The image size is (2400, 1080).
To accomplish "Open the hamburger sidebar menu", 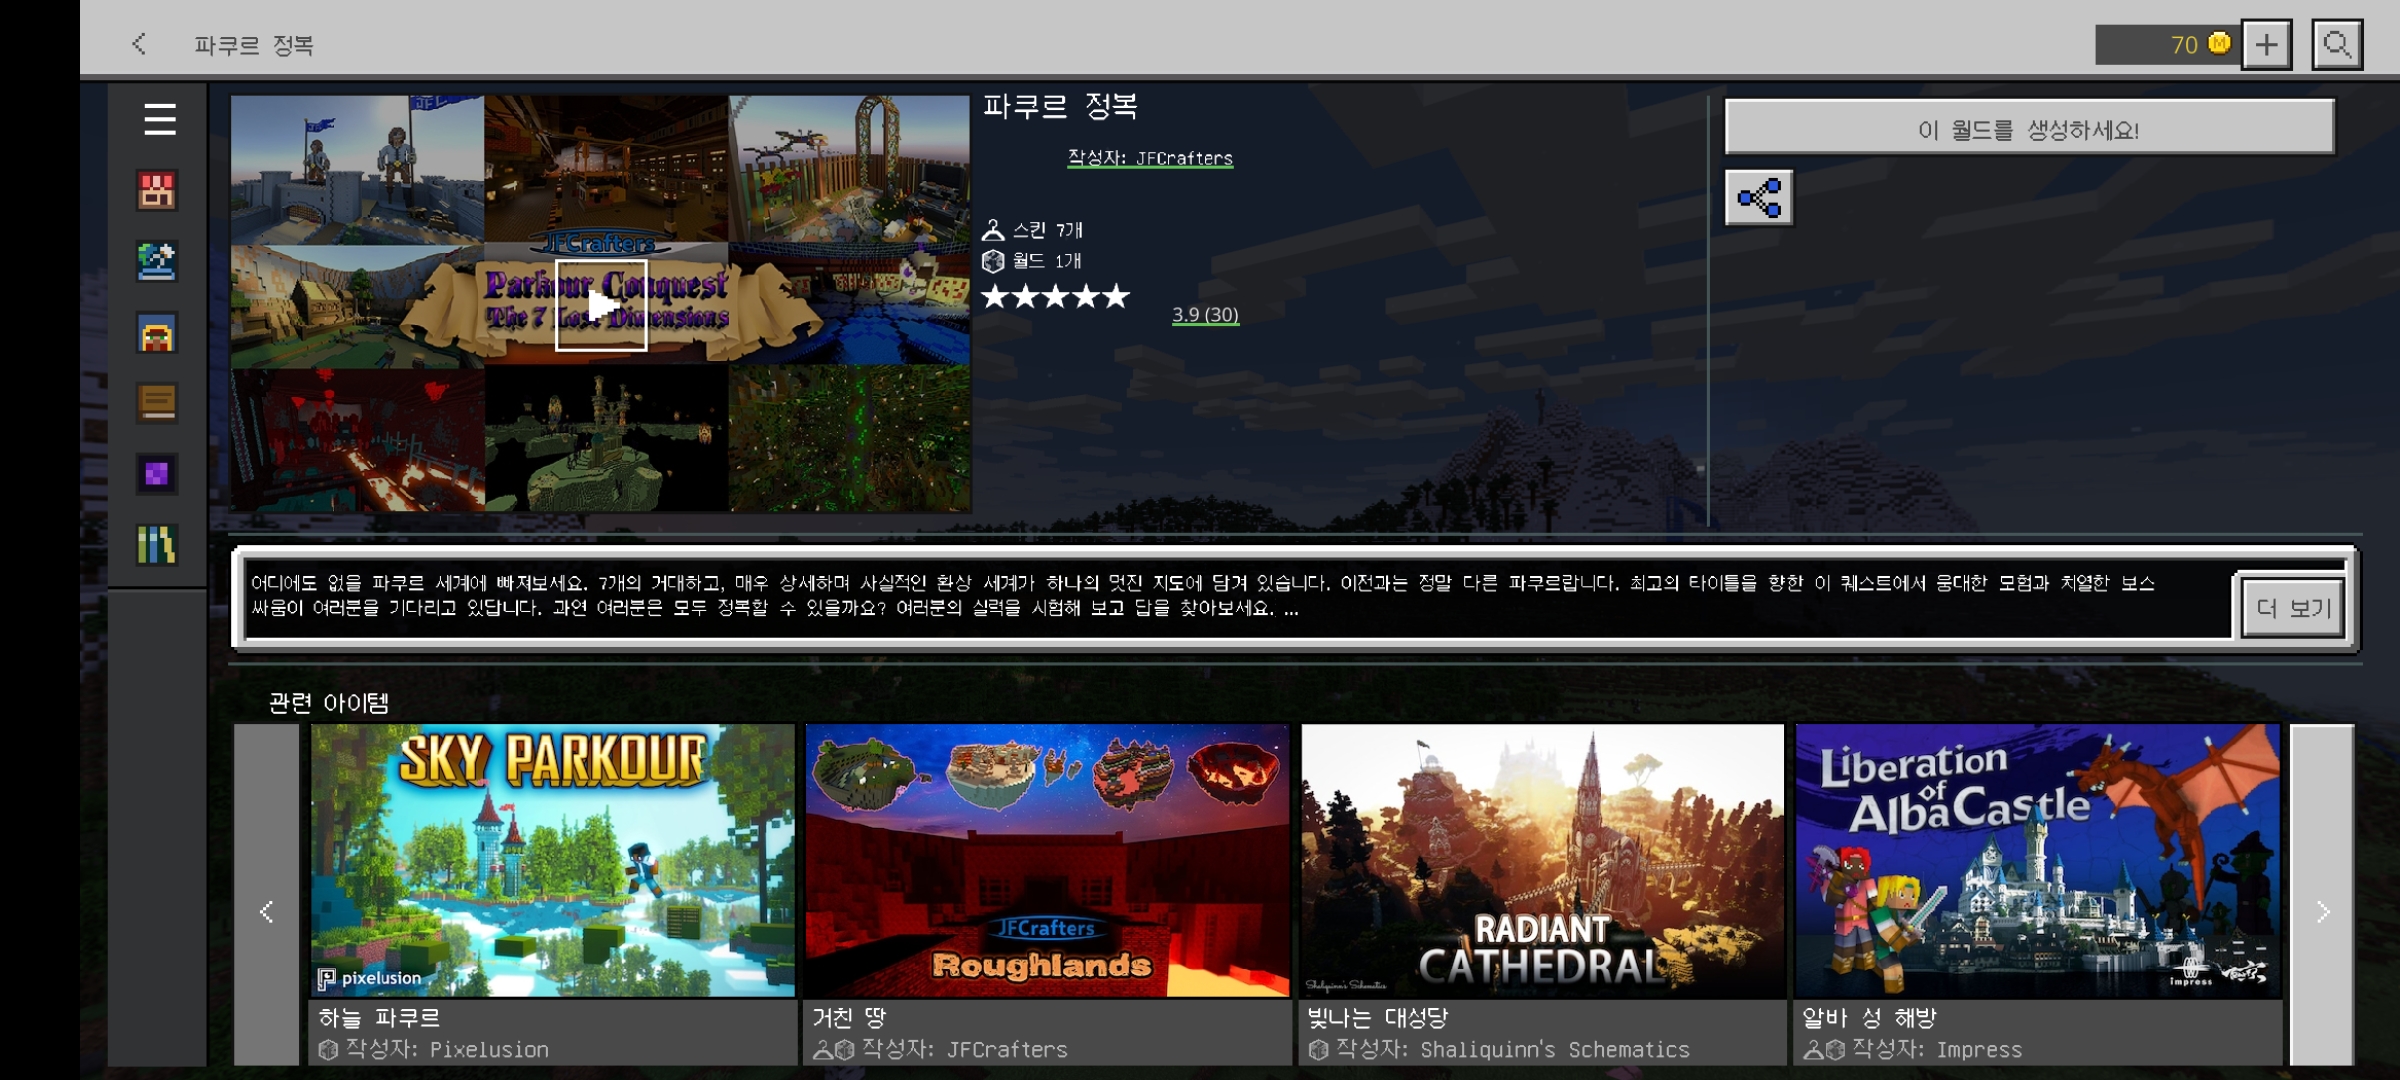I will [159, 120].
